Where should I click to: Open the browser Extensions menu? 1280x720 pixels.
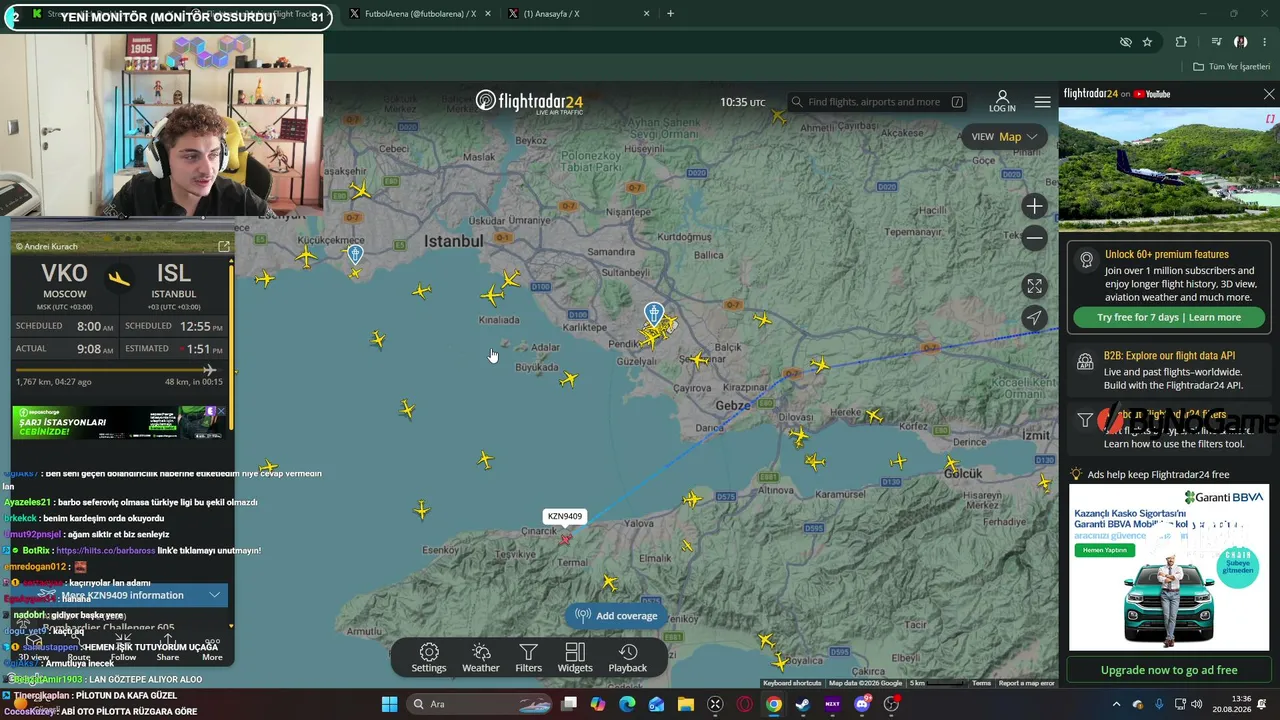click(x=1181, y=42)
